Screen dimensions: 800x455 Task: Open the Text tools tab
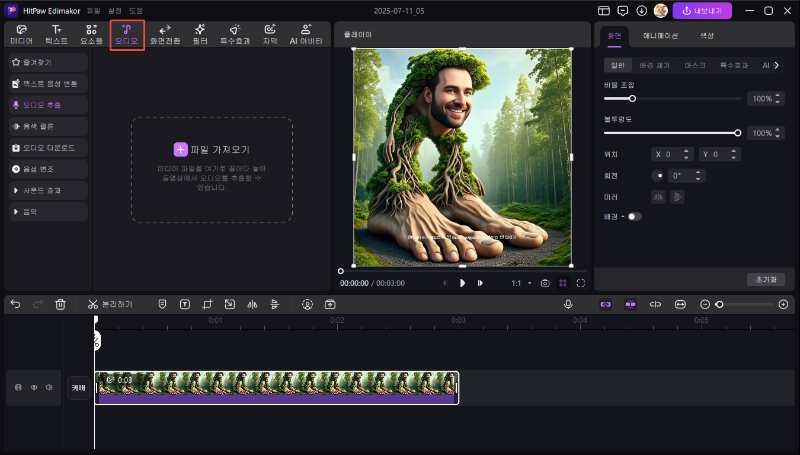(56, 35)
